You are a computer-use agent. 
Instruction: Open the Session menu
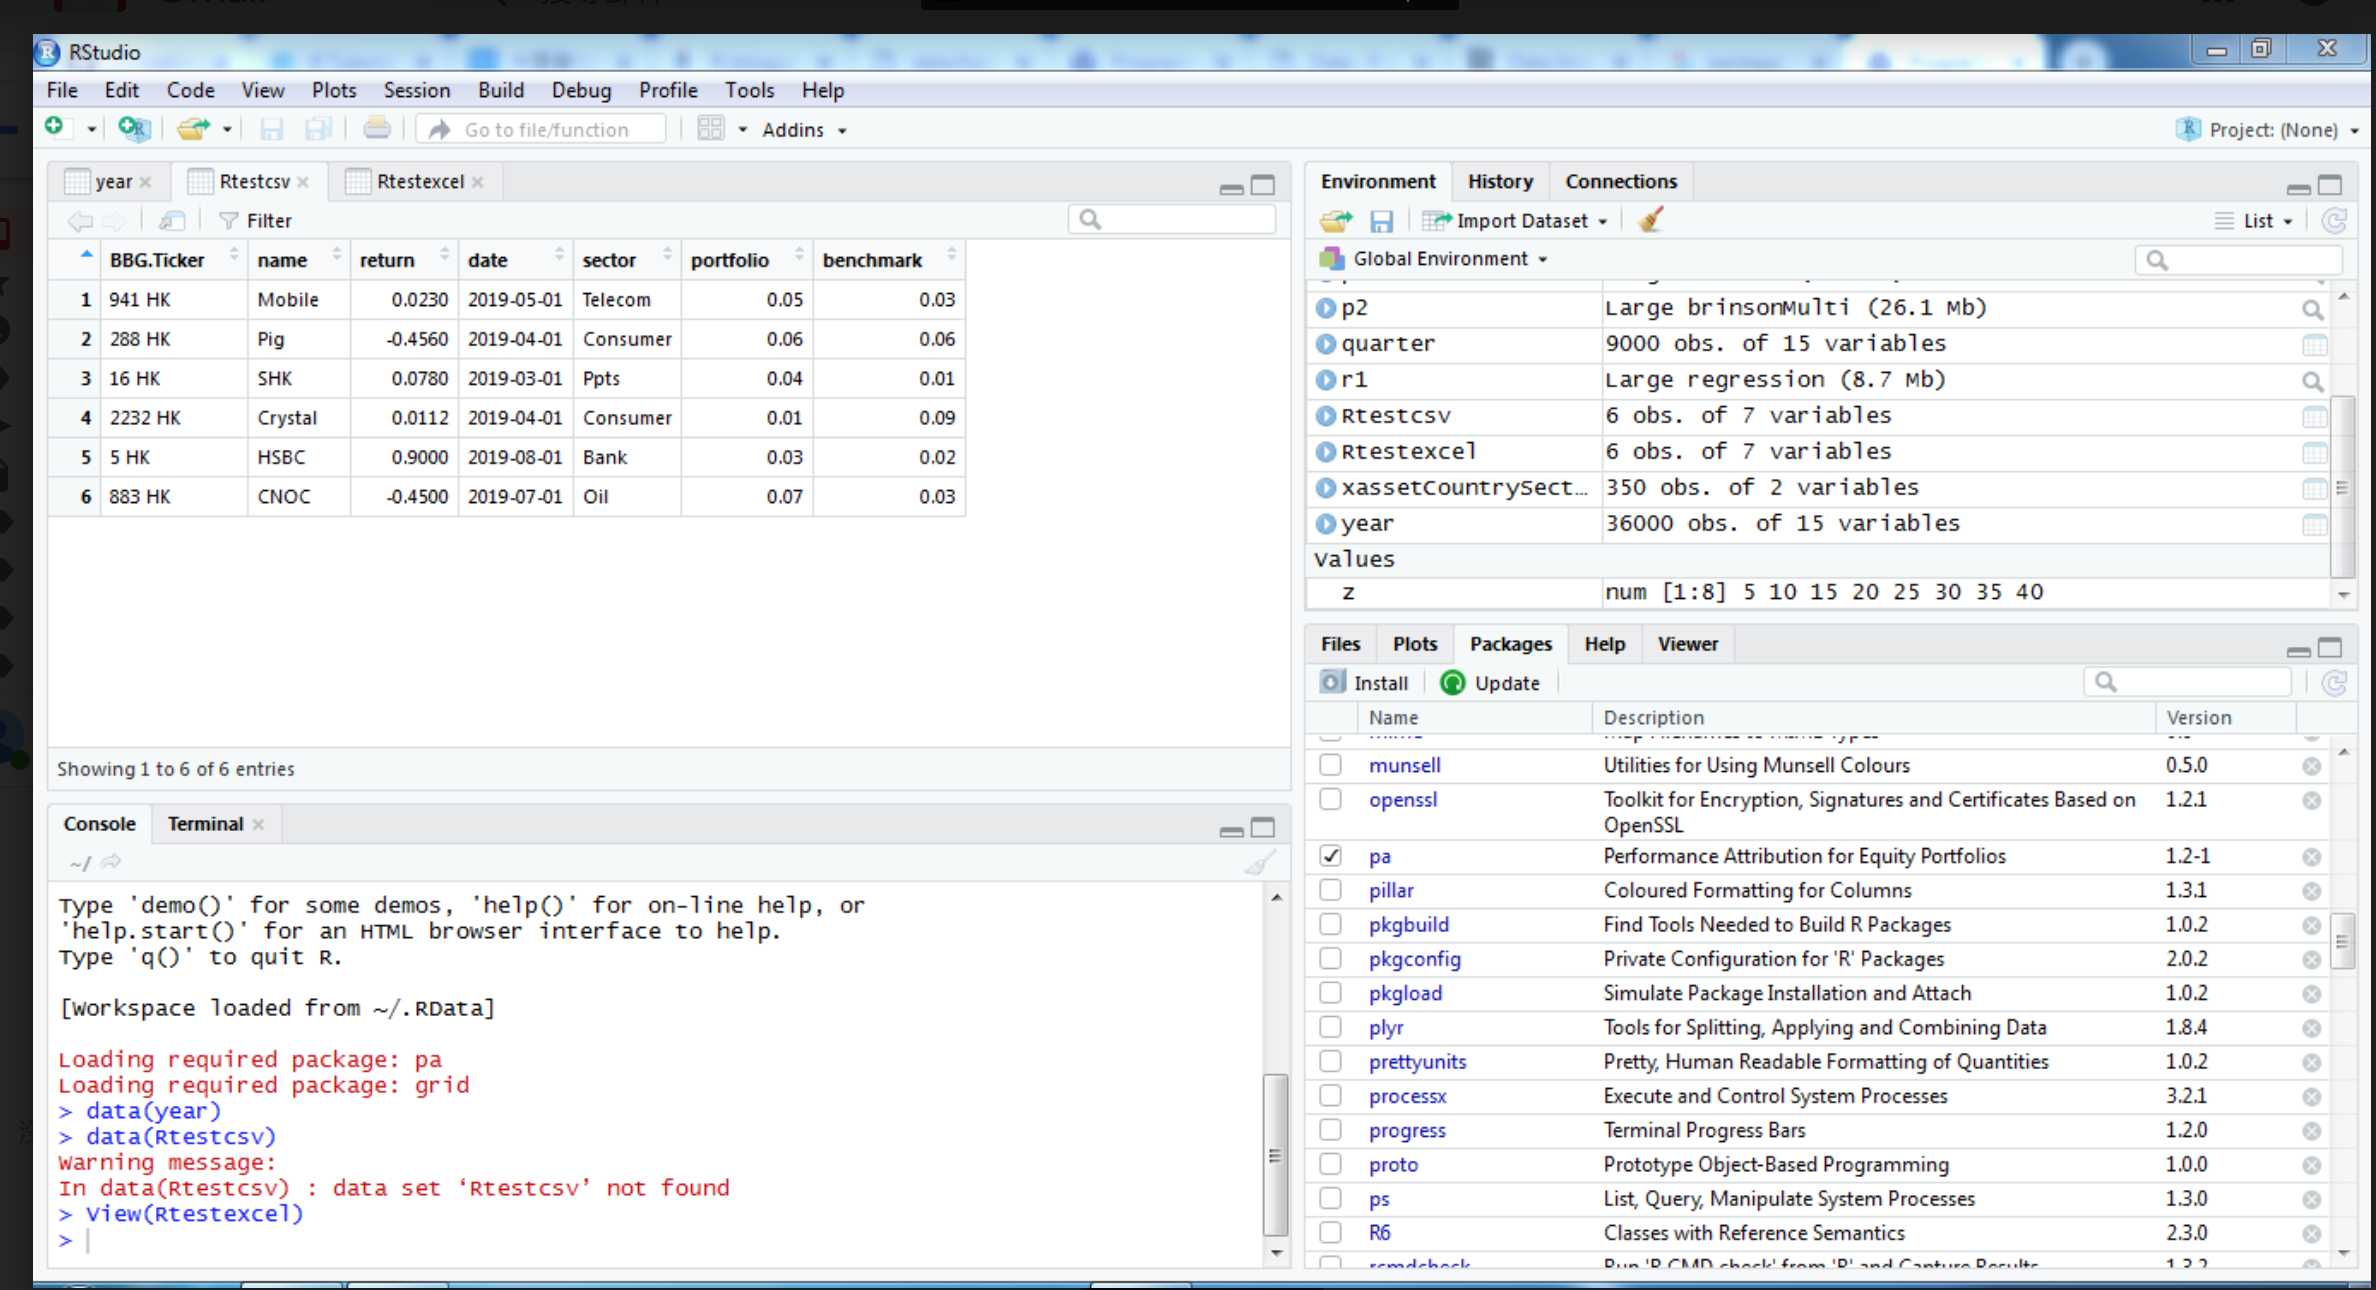click(416, 90)
